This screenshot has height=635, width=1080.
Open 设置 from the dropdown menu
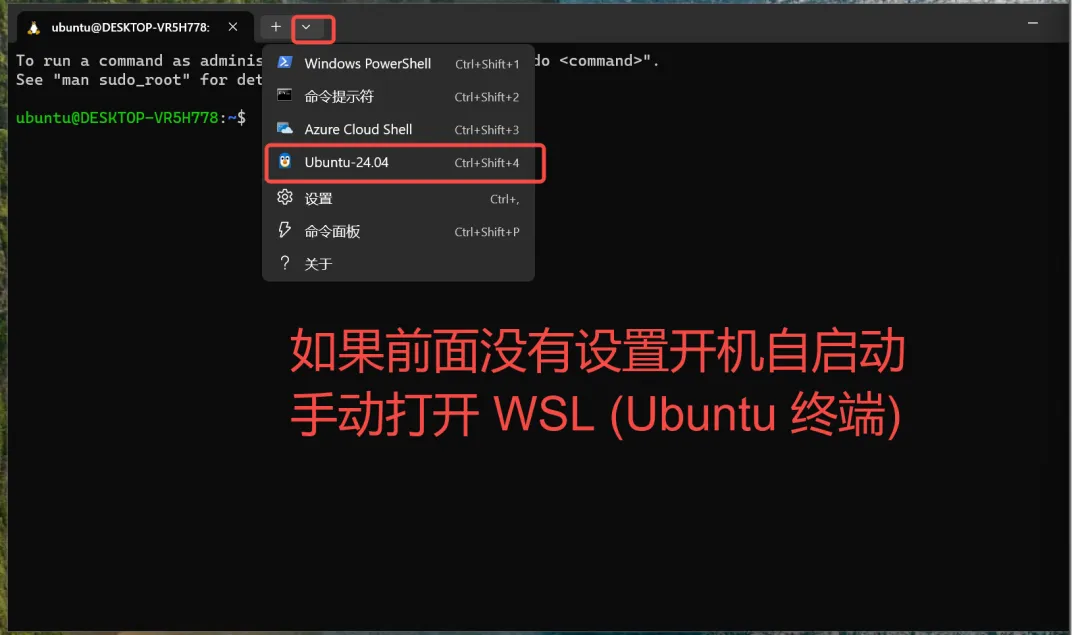coord(398,198)
